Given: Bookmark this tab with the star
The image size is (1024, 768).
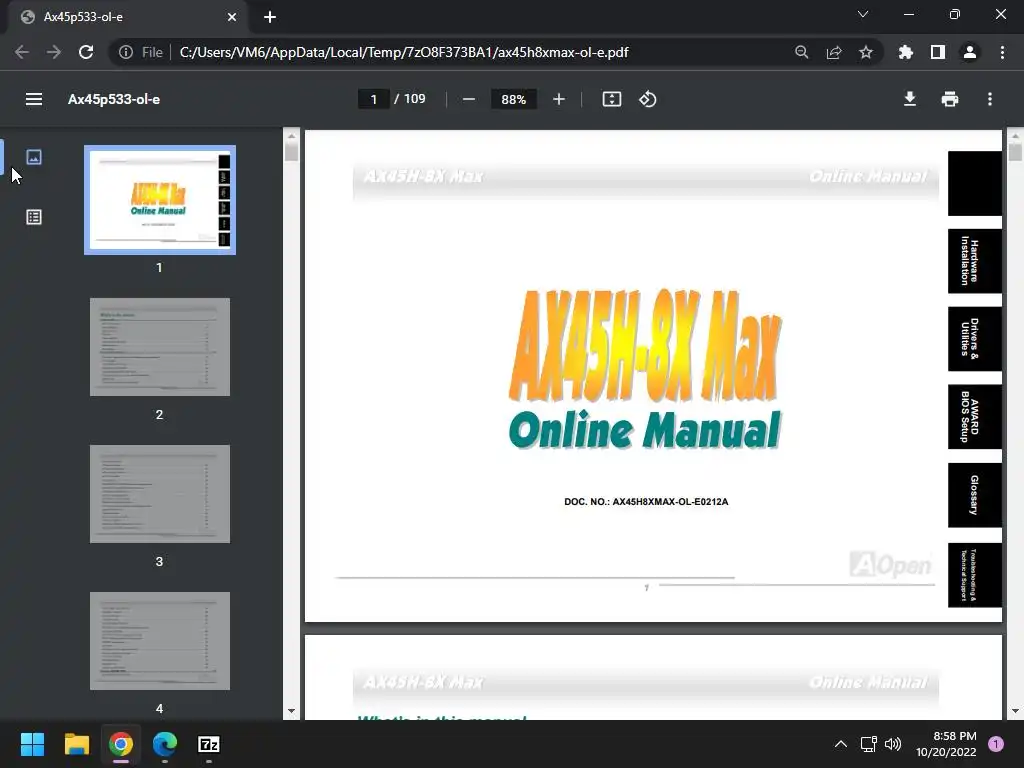Looking at the screenshot, I should [x=866, y=52].
